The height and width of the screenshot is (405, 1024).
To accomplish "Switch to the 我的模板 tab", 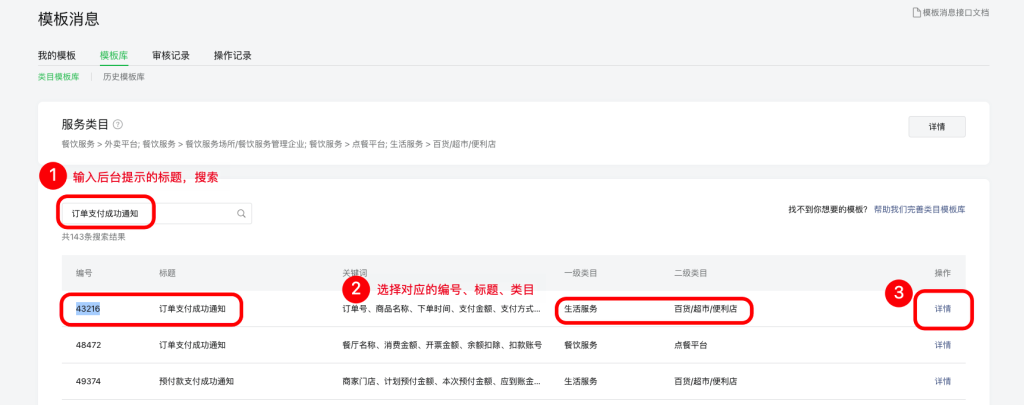I will click(57, 55).
